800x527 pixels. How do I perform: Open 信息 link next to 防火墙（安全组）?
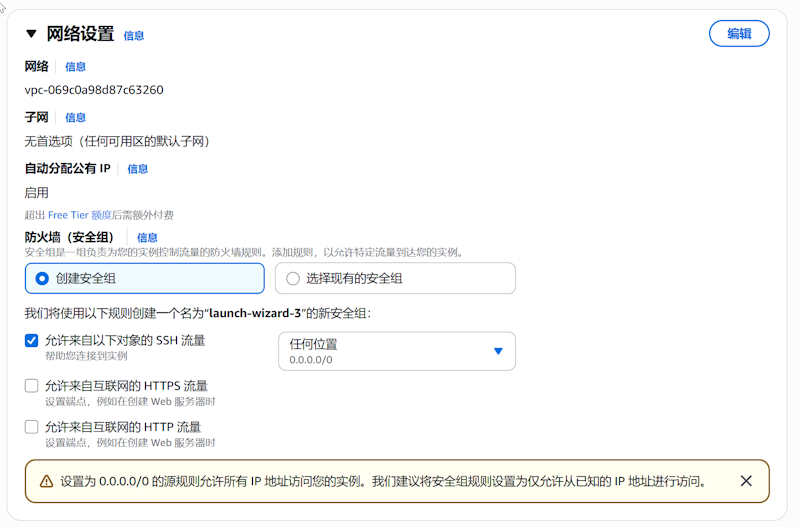click(x=147, y=238)
